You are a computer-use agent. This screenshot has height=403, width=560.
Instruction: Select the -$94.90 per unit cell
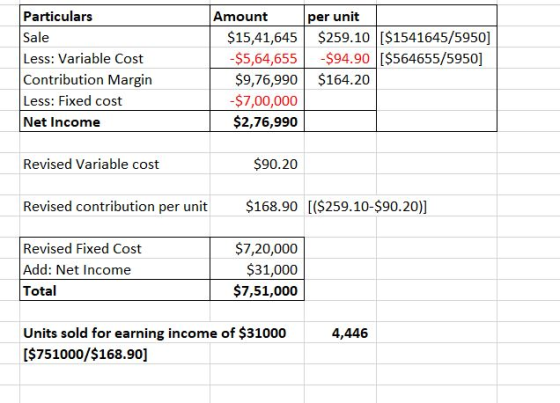pyautogui.click(x=340, y=58)
